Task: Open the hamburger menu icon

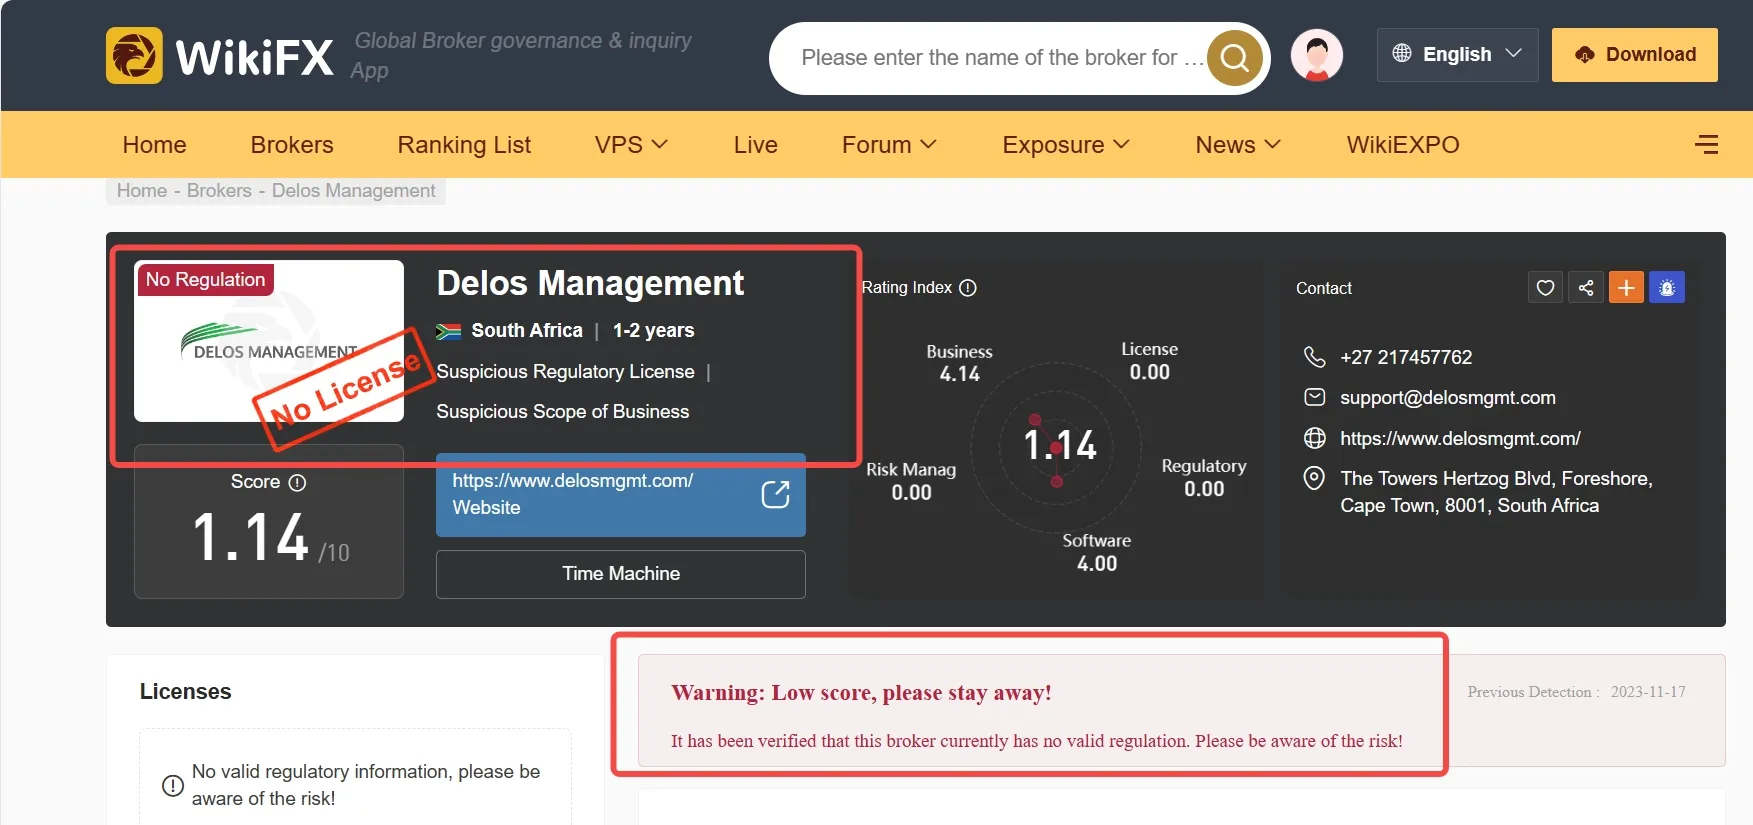Action: [x=1707, y=145]
